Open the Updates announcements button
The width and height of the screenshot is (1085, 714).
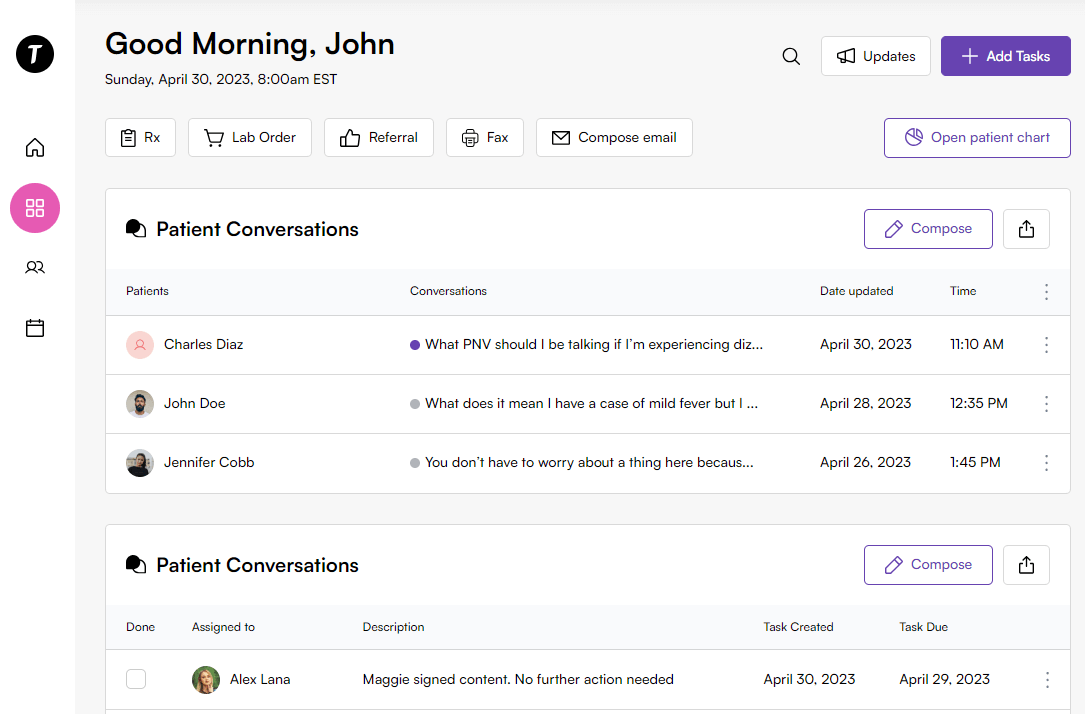pyautogui.click(x=876, y=56)
